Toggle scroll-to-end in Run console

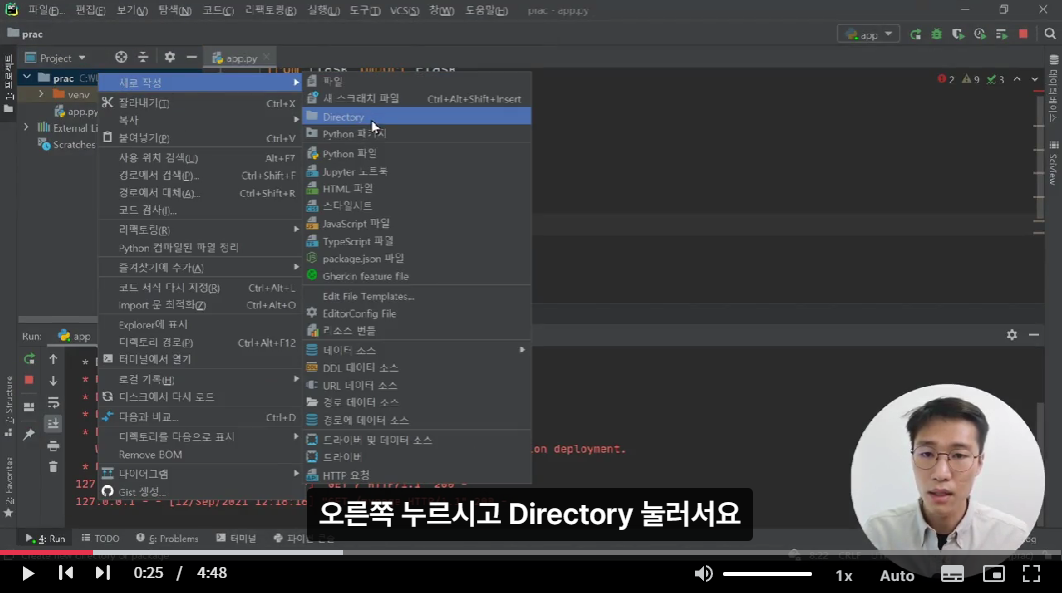point(54,424)
